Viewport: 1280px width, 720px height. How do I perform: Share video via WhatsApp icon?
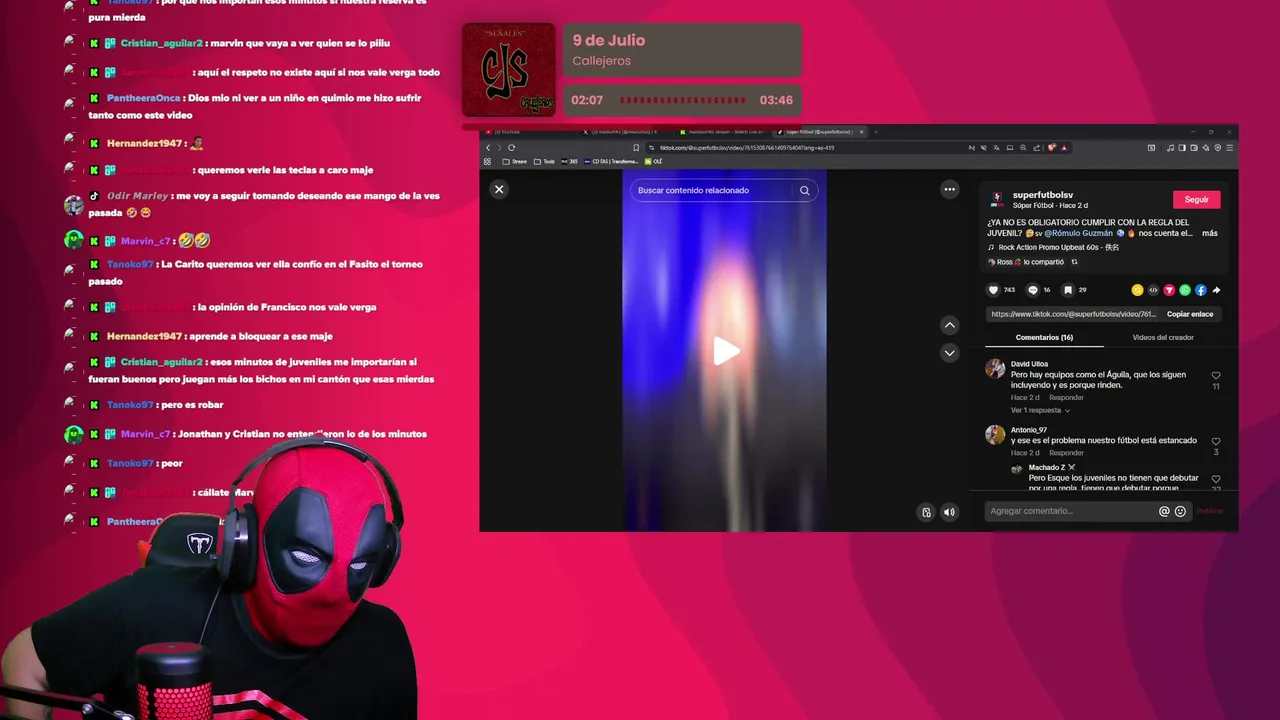[1185, 290]
